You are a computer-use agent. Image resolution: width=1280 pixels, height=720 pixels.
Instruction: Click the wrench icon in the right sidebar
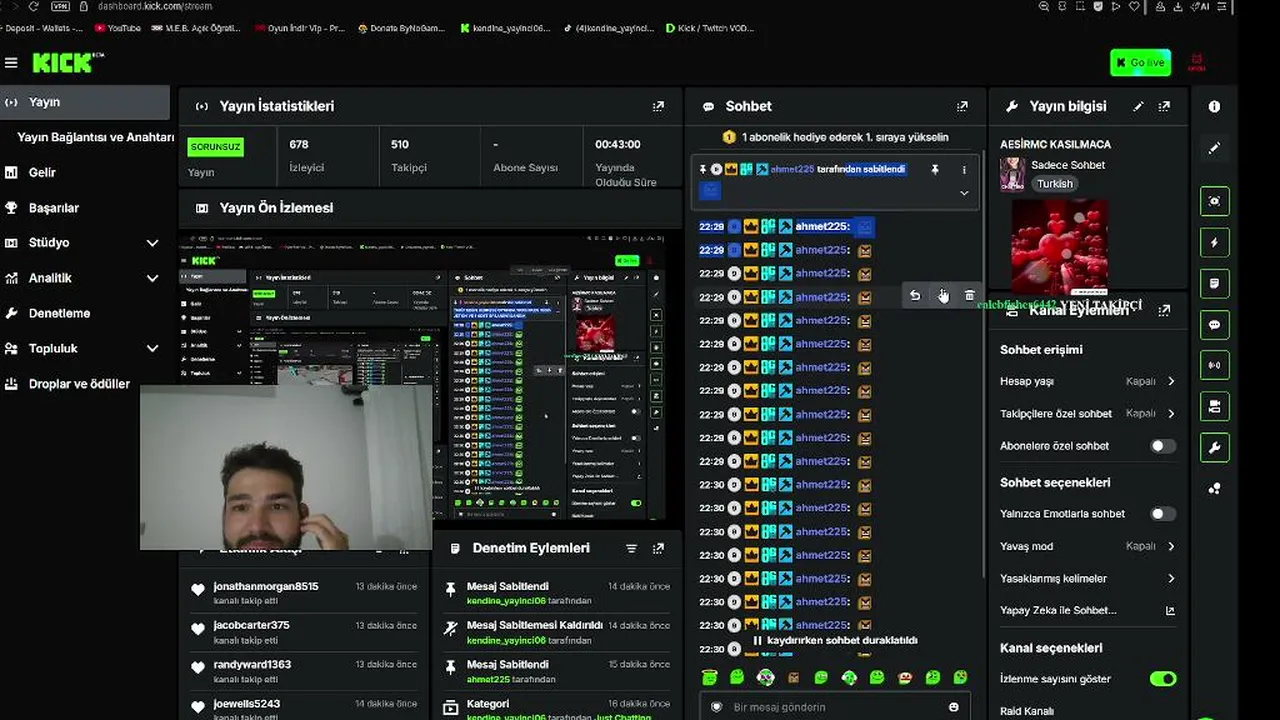tap(1214, 447)
